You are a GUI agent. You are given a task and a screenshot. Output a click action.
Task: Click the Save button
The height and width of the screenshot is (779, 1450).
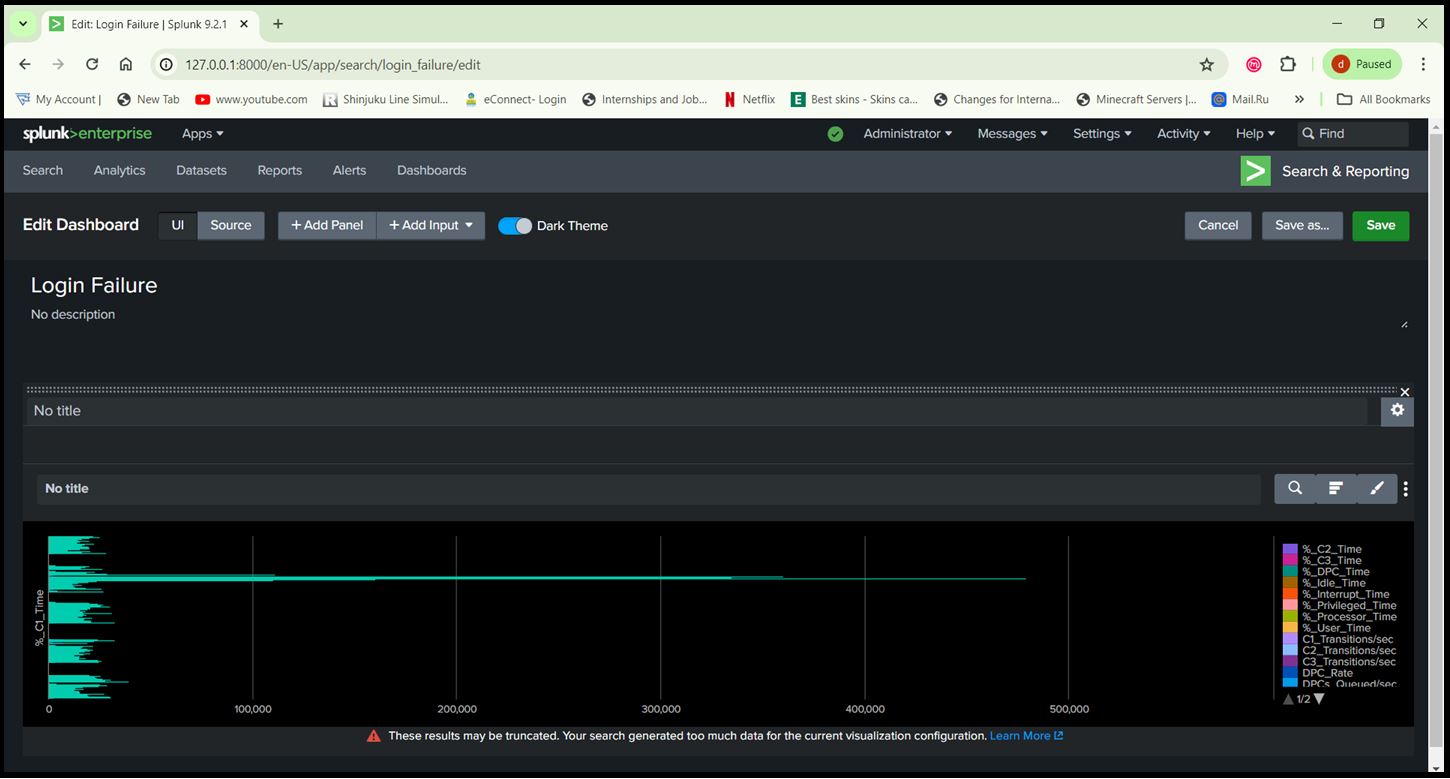point(1380,225)
